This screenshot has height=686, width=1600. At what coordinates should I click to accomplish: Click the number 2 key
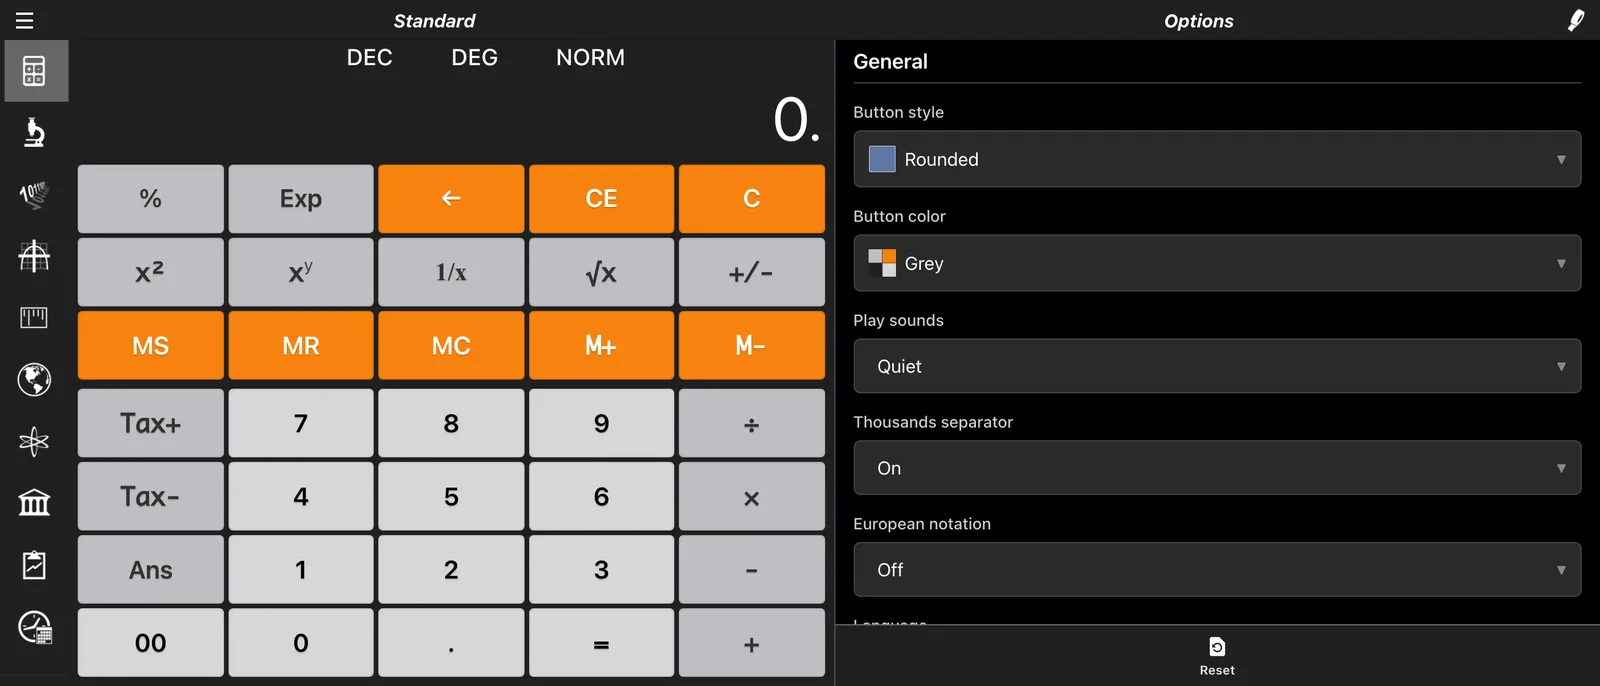(x=451, y=570)
